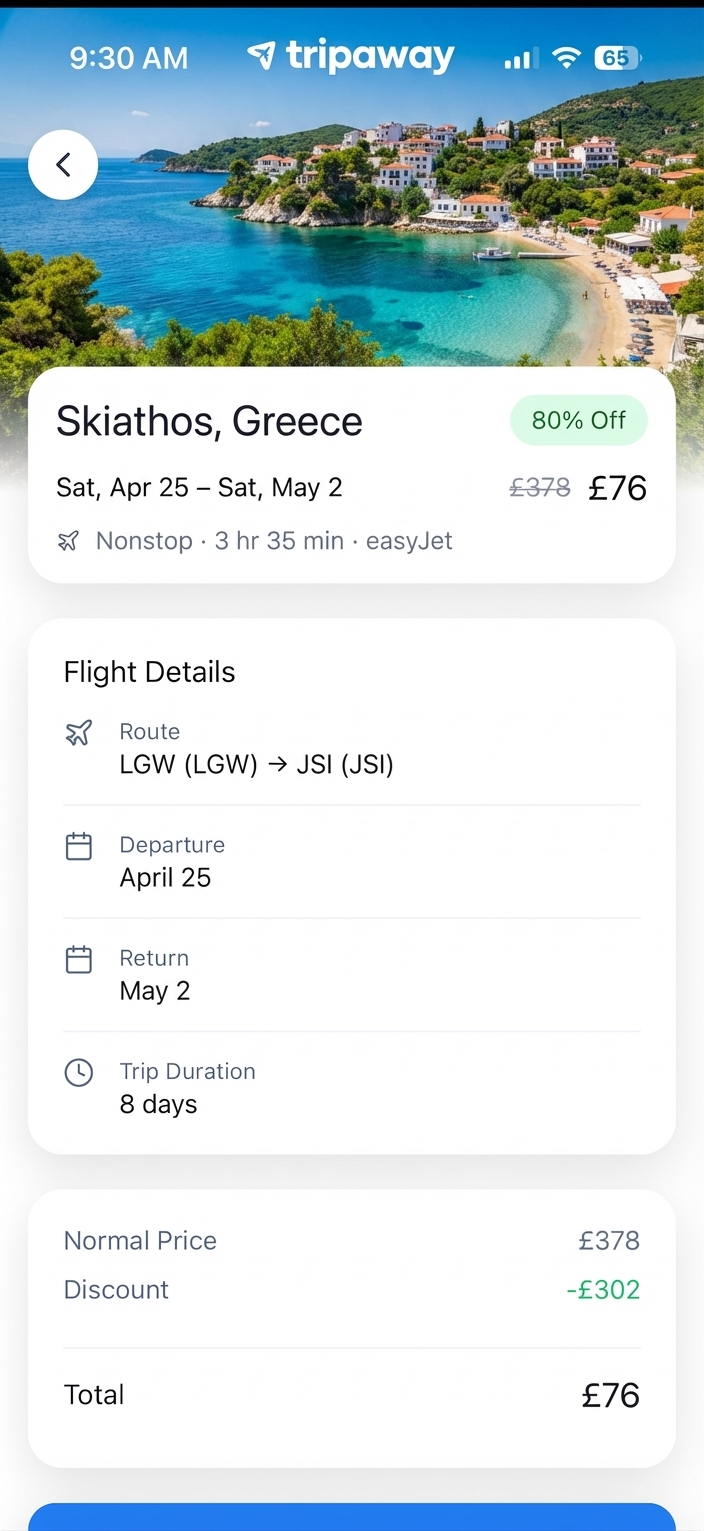The width and height of the screenshot is (704, 1531).
Task: Click the £76 total price
Action: (610, 1395)
